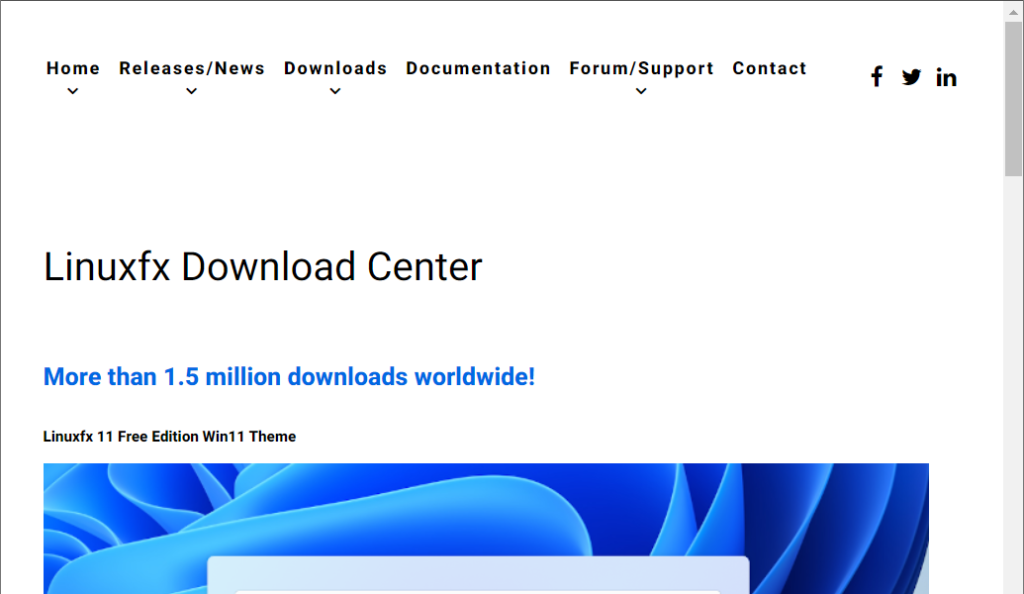Expand the chevron under Home

[x=73, y=91]
